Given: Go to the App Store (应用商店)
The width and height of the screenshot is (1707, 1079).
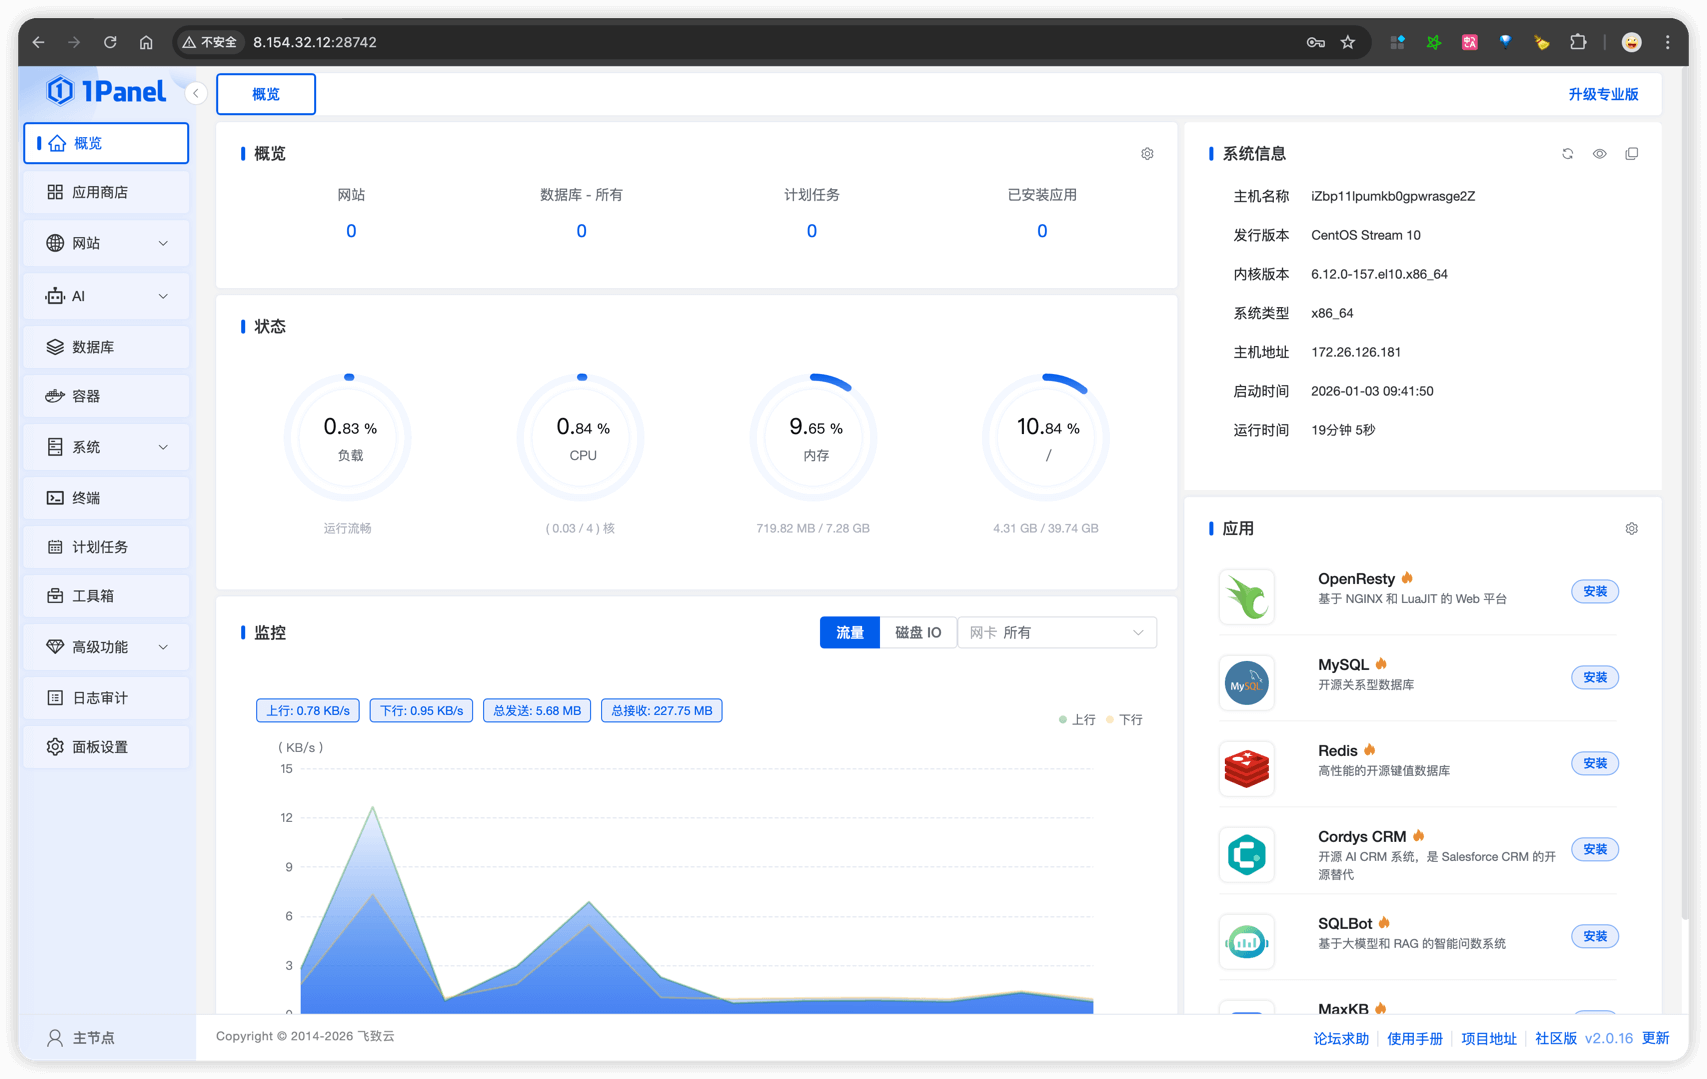Looking at the screenshot, I should (106, 192).
